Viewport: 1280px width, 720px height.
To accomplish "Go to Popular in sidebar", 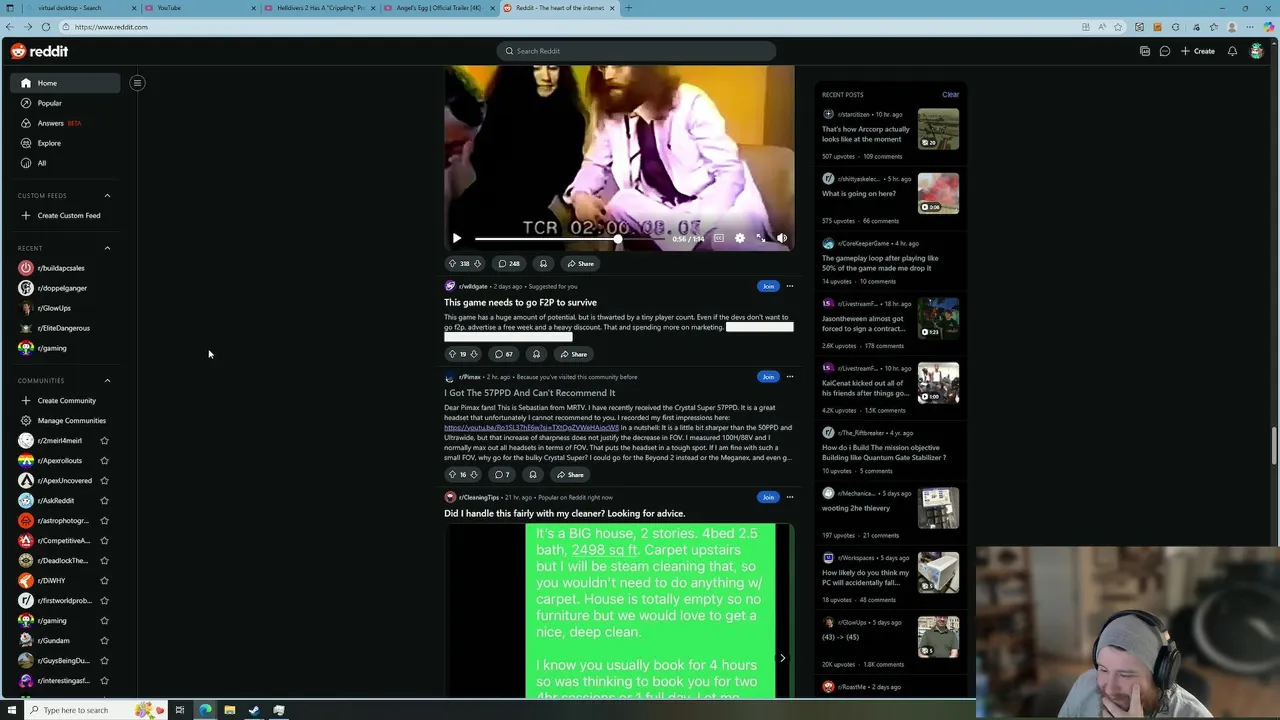I will pos(66,103).
